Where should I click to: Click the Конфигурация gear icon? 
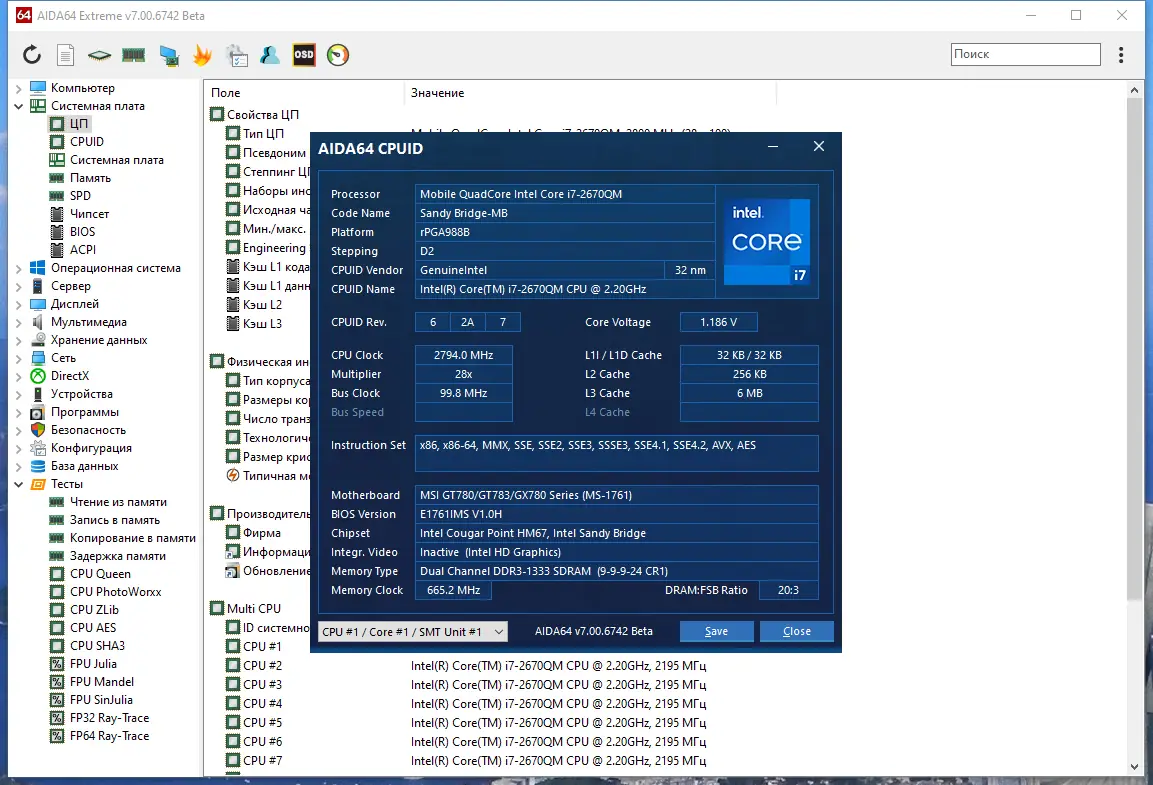[x=38, y=448]
